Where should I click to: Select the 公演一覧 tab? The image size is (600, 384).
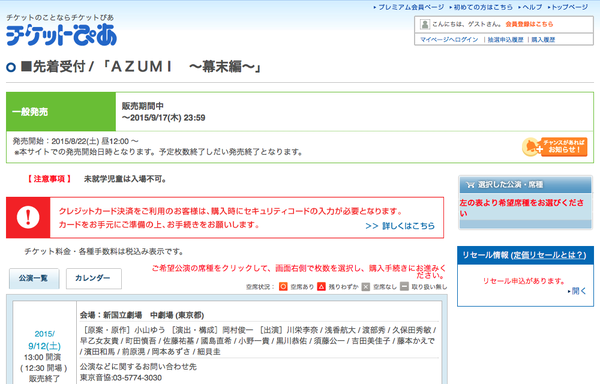click(x=34, y=278)
